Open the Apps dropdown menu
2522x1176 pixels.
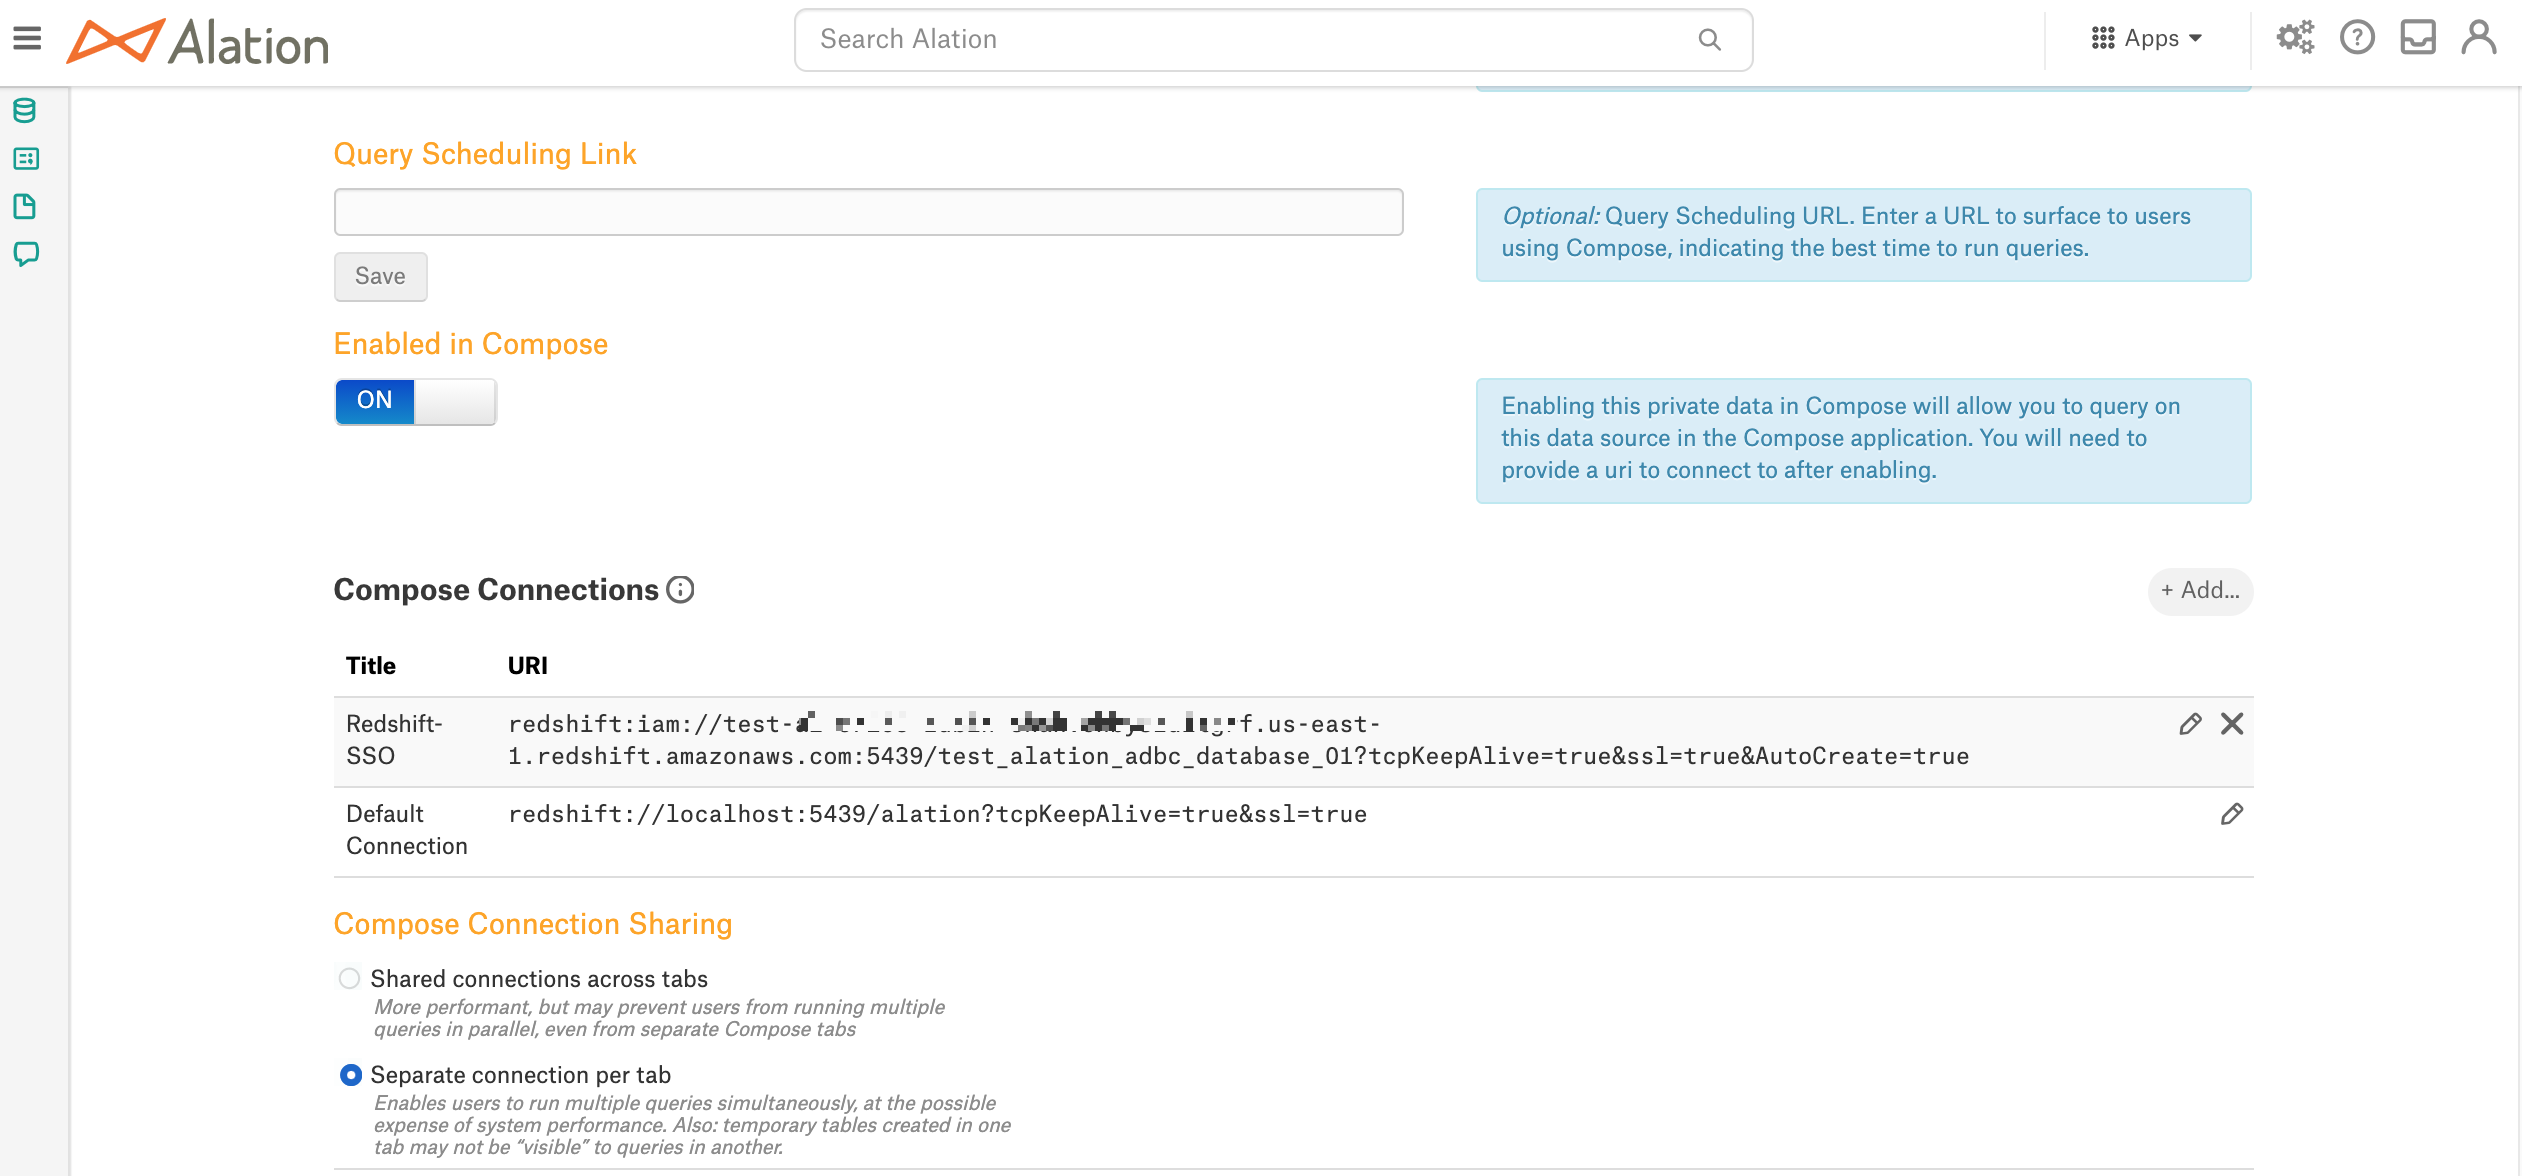2147,38
